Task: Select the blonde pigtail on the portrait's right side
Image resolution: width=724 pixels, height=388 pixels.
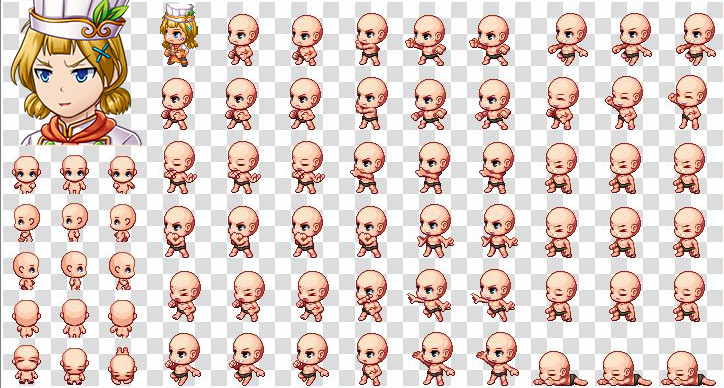Action: 115,101
